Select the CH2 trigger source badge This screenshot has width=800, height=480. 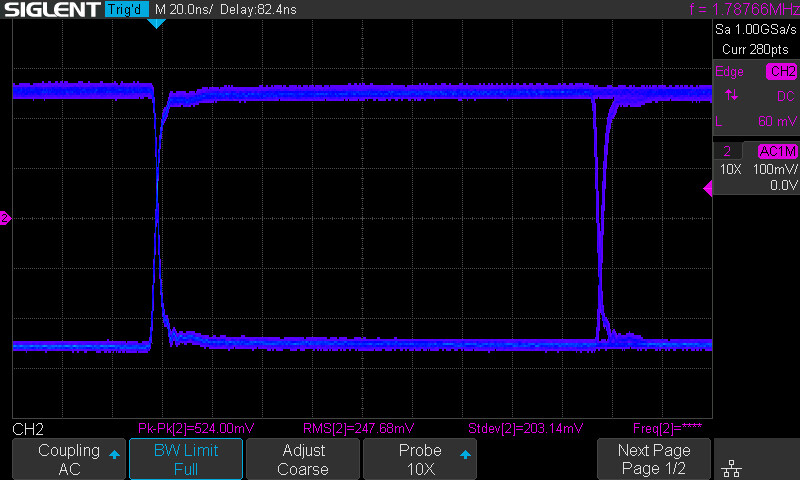click(x=783, y=71)
